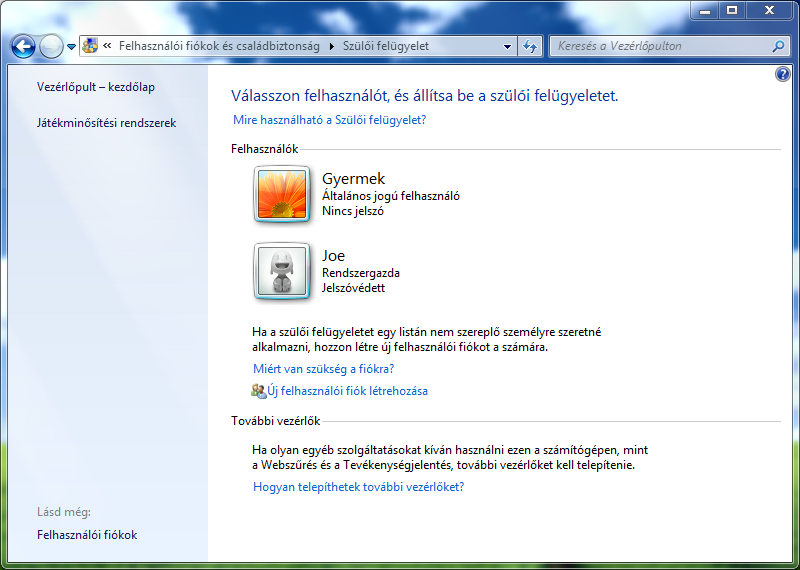Click the Control Panel icon in address bar
The image size is (800, 570).
[90, 46]
